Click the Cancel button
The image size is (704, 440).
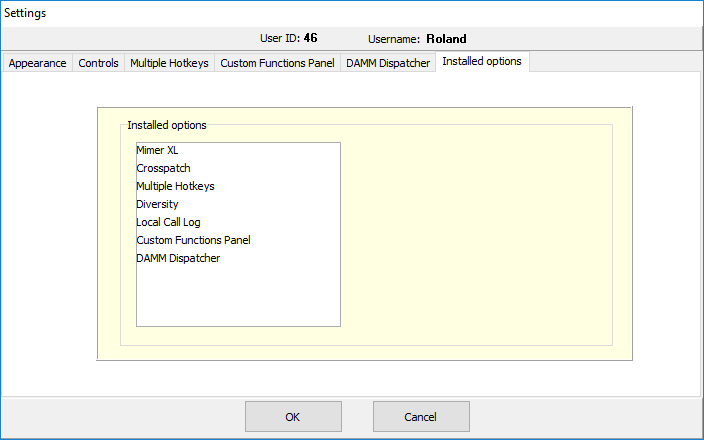coord(421,417)
